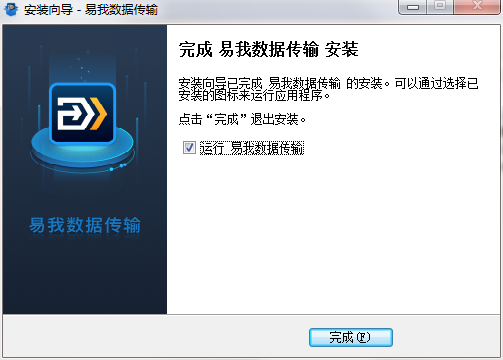503x360 pixels.
Task: Click the 安装向导 - 易我数据传输 window title text
Action: pos(91,9)
